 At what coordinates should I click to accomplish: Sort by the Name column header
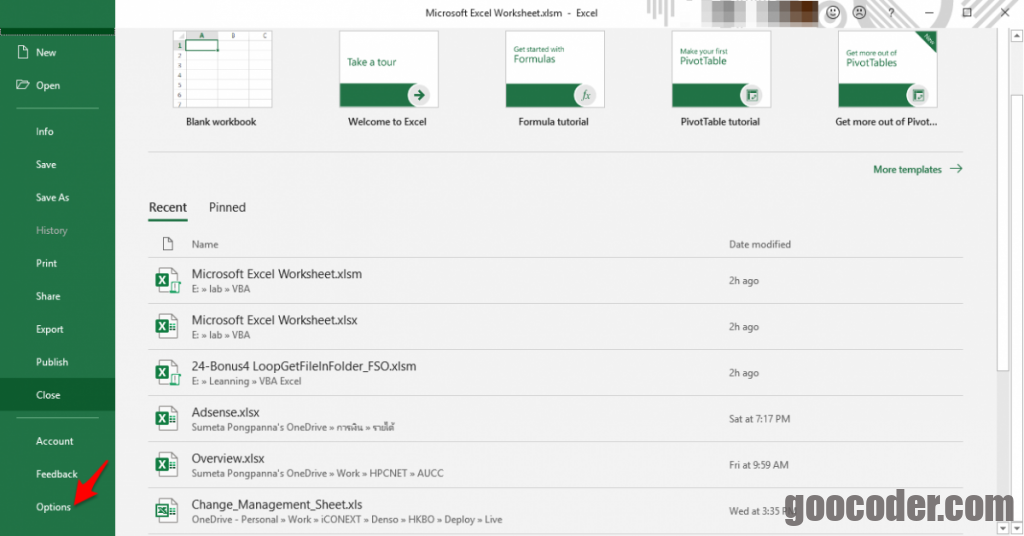(205, 244)
